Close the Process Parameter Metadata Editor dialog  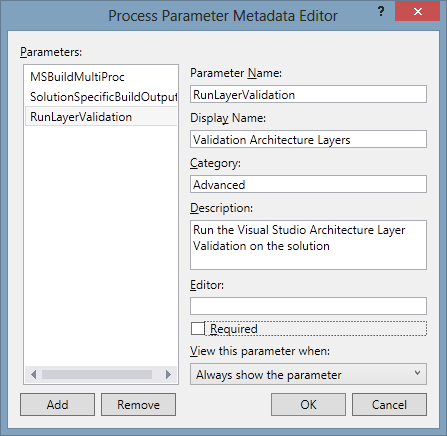(417, 12)
